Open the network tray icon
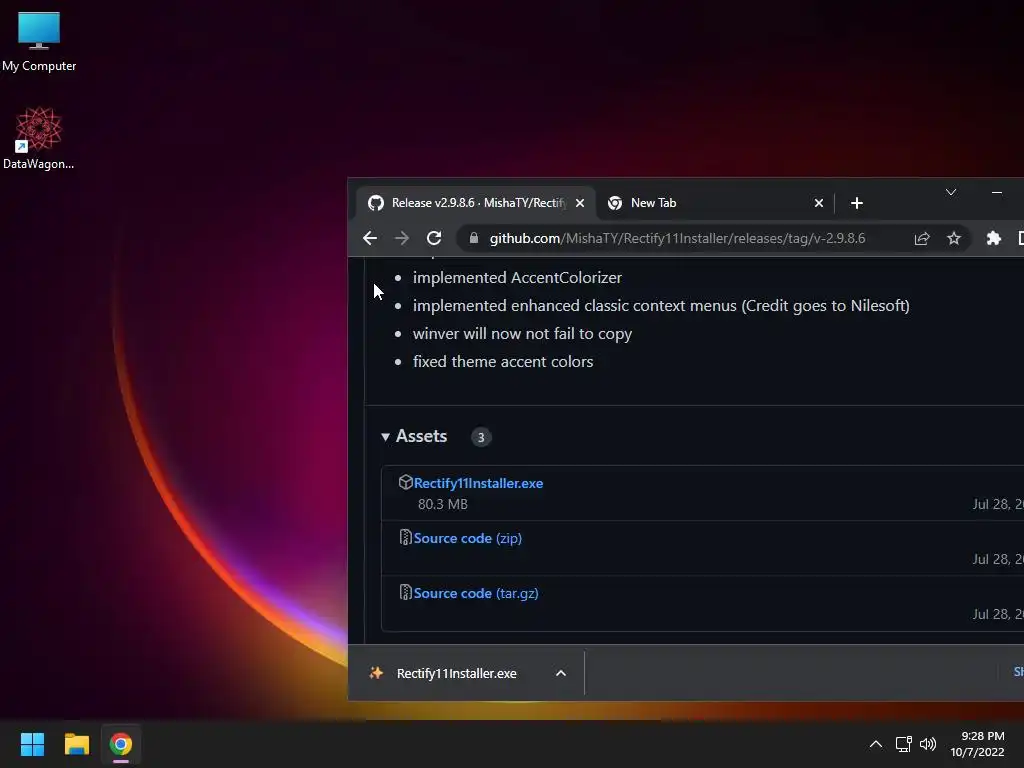1024x768 pixels. [903, 744]
